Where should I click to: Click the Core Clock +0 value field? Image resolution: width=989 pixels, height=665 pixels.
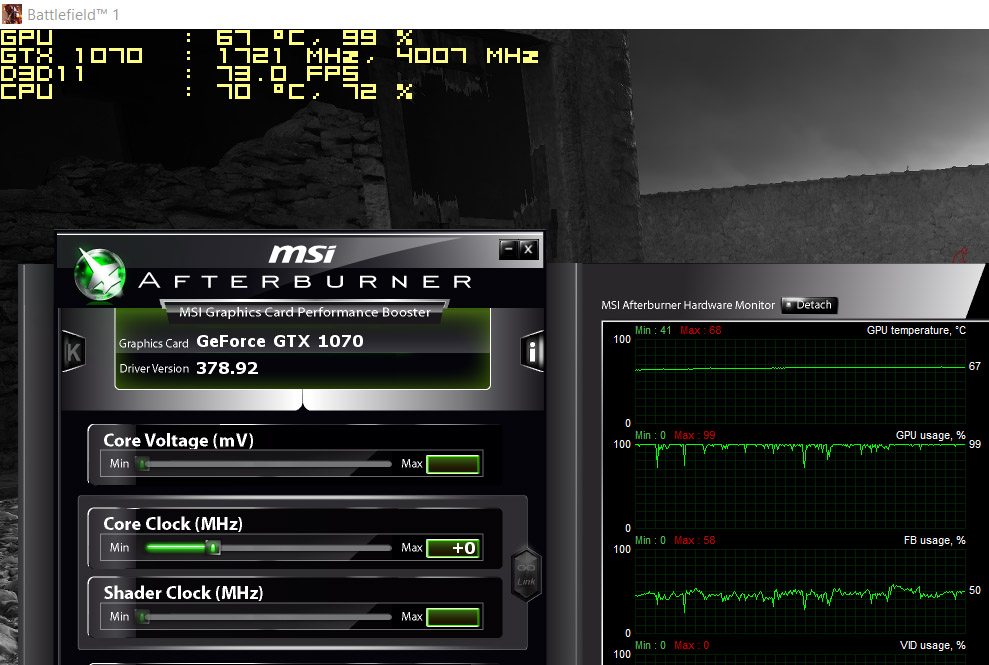point(453,548)
